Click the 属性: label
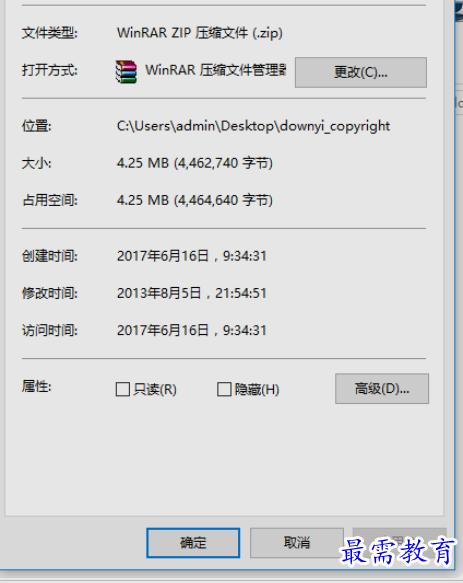Viewport: 463px width, 583px height. pyautogui.click(x=36, y=387)
